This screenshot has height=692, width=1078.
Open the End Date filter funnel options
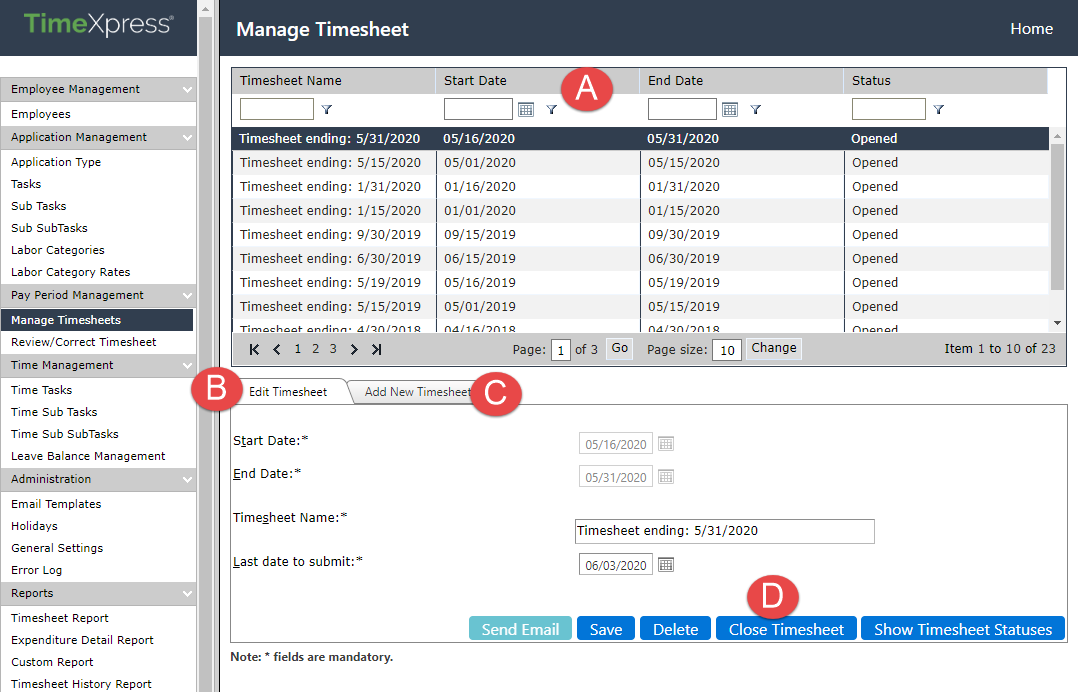click(x=753, y=109)
